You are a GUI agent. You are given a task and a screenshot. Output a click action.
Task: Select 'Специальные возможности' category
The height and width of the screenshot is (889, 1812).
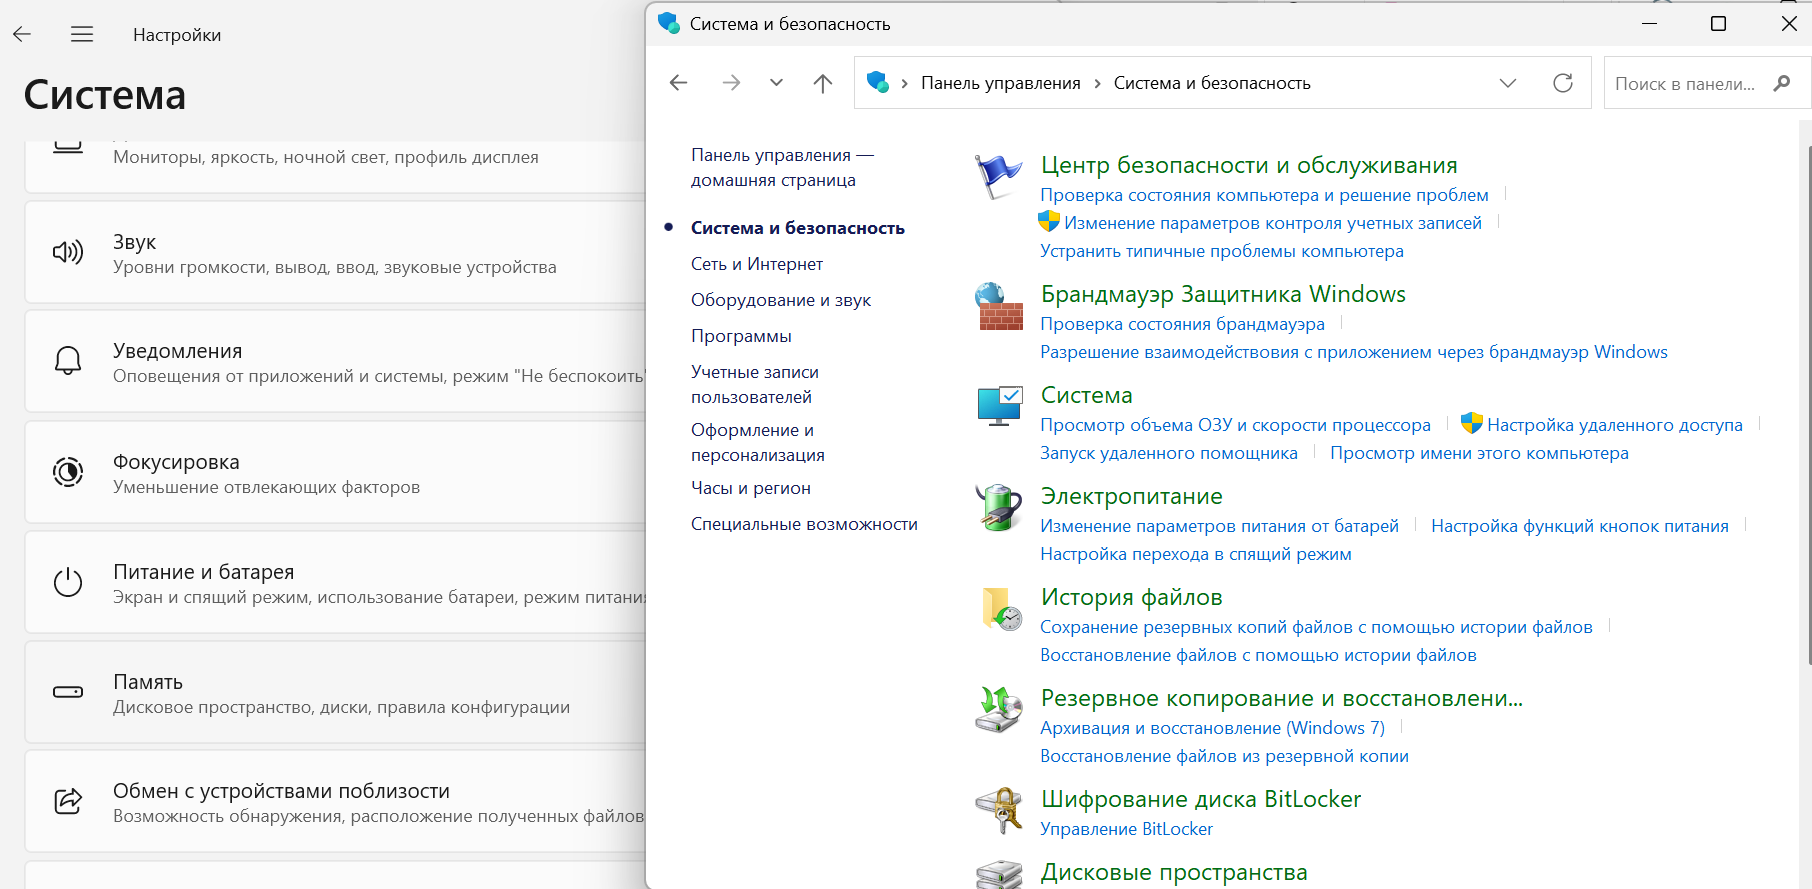pyautogui.click(x=804, y=524)
